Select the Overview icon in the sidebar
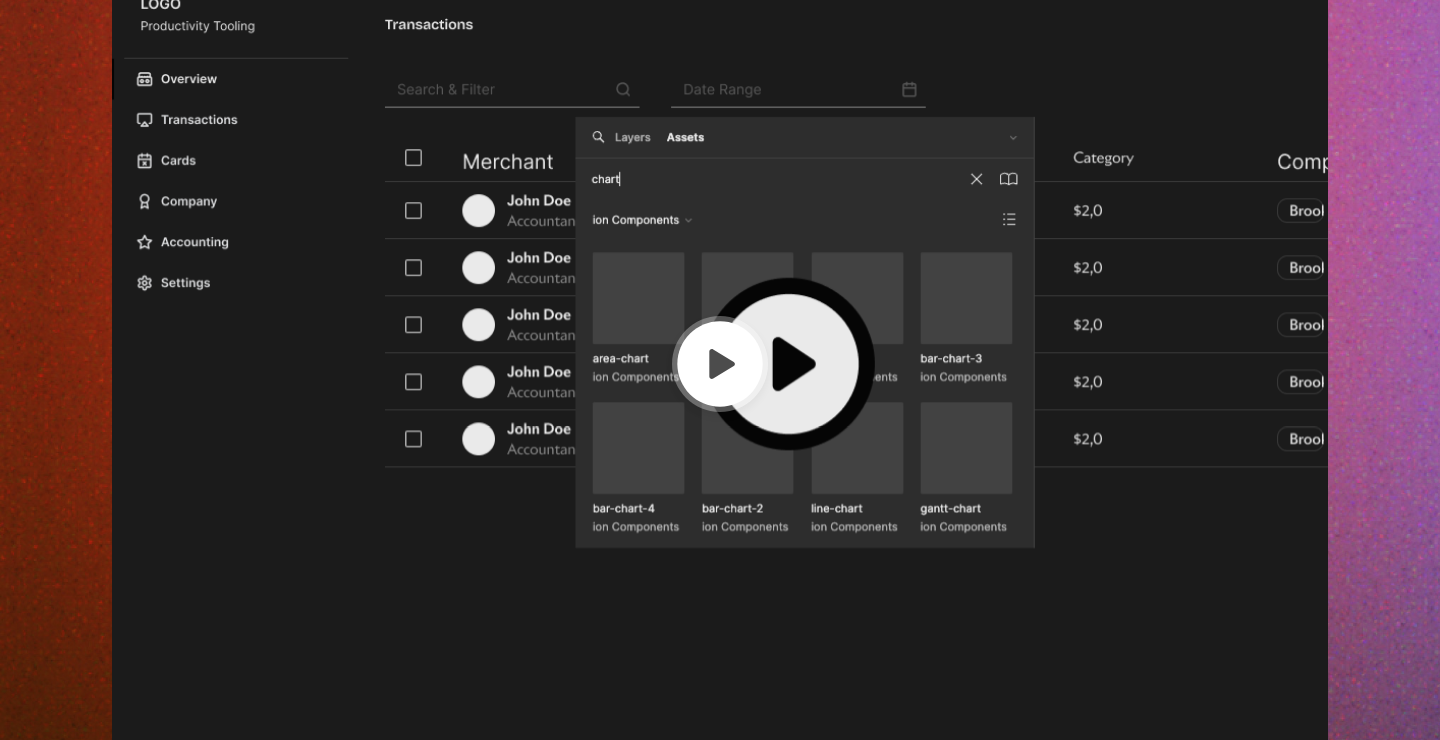This screenshot has width=1440, height=740. (145, 78)
